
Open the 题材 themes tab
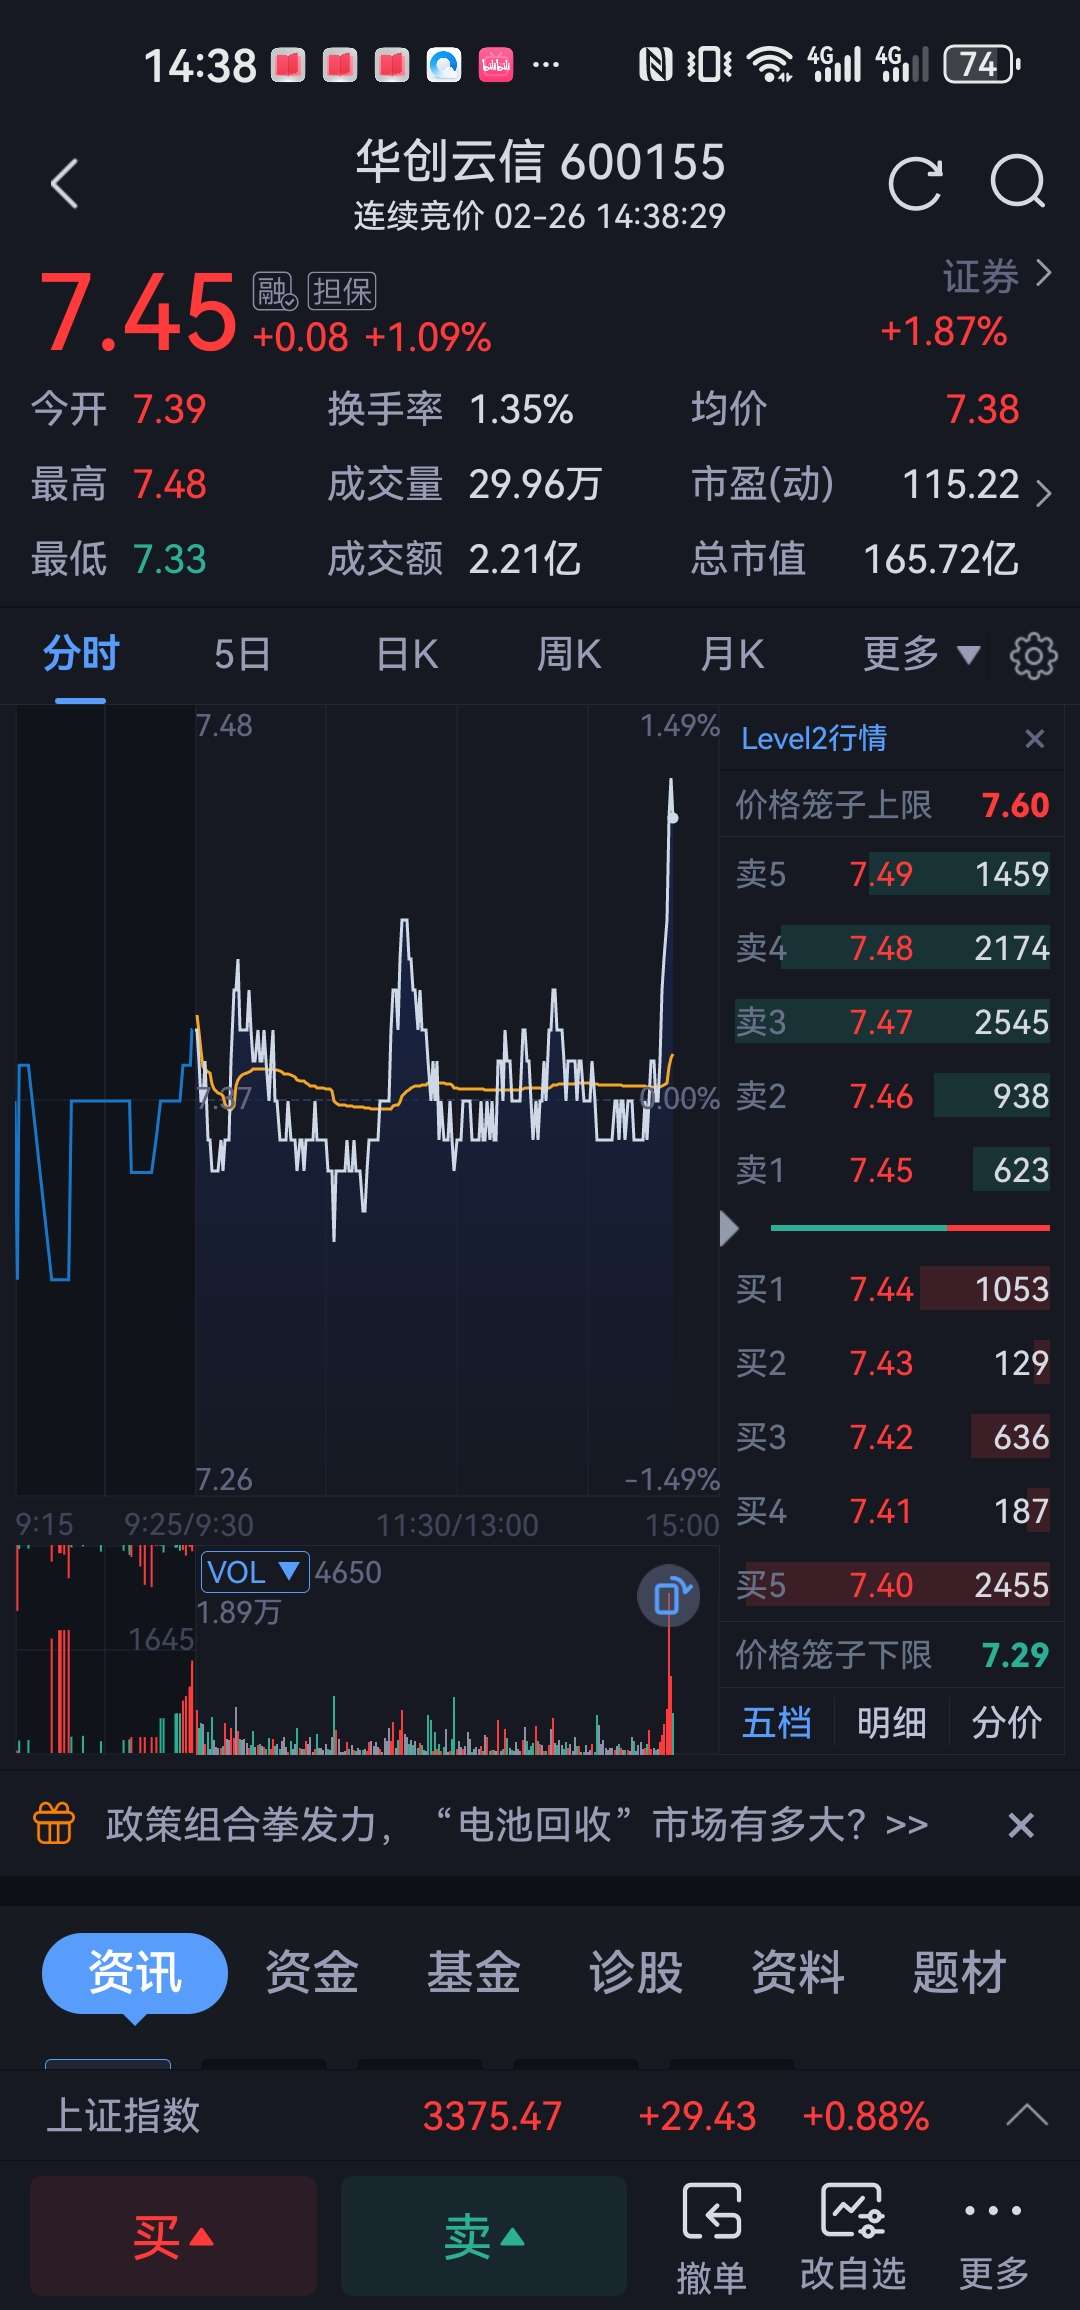click(959, 1973)
